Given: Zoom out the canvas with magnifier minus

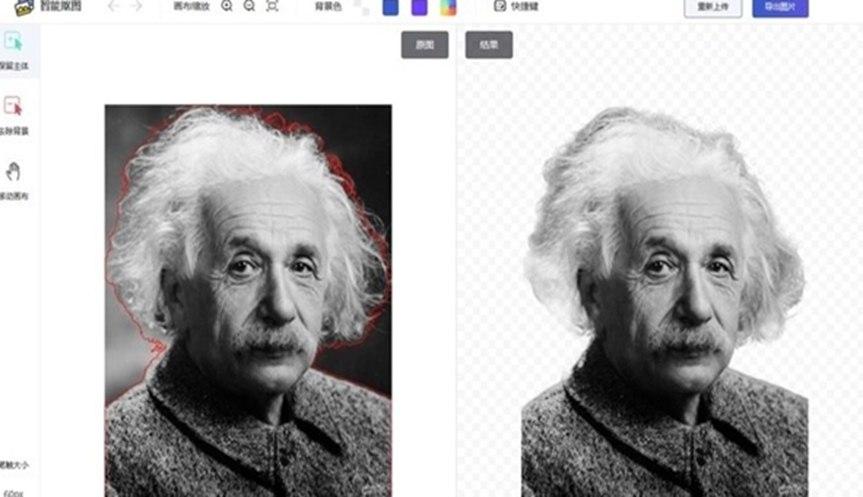Looking at the screenshot, I should [x=249, y=6].
